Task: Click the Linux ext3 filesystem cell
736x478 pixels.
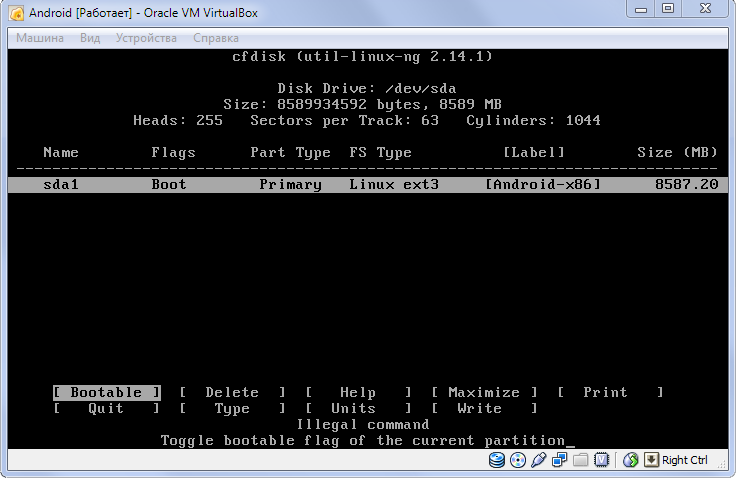Action: [x=394, y=185]
